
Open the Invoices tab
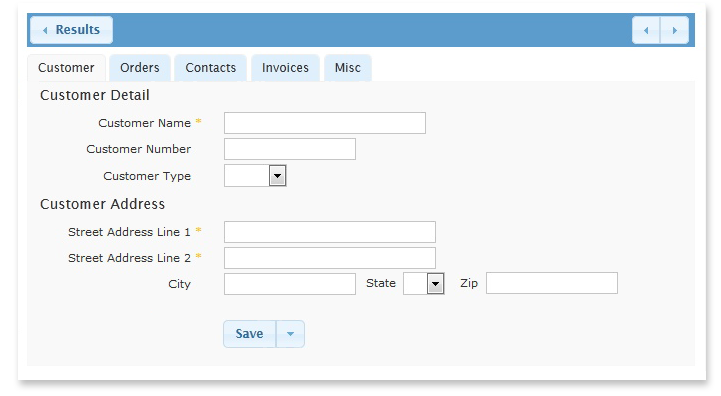(285, 68)
